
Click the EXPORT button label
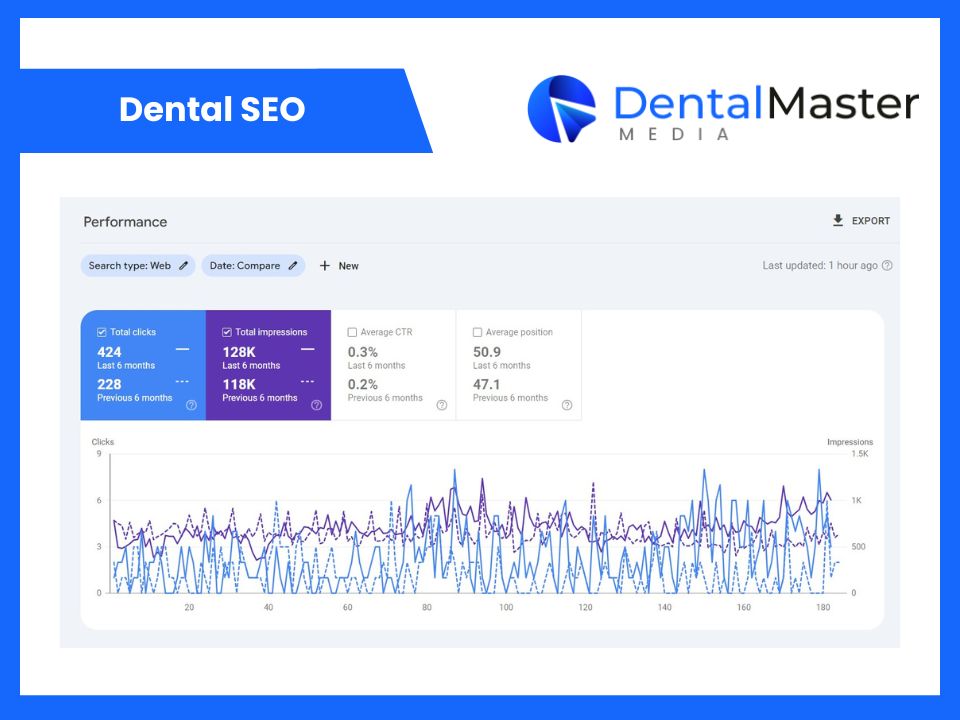[x=871, y=221]
